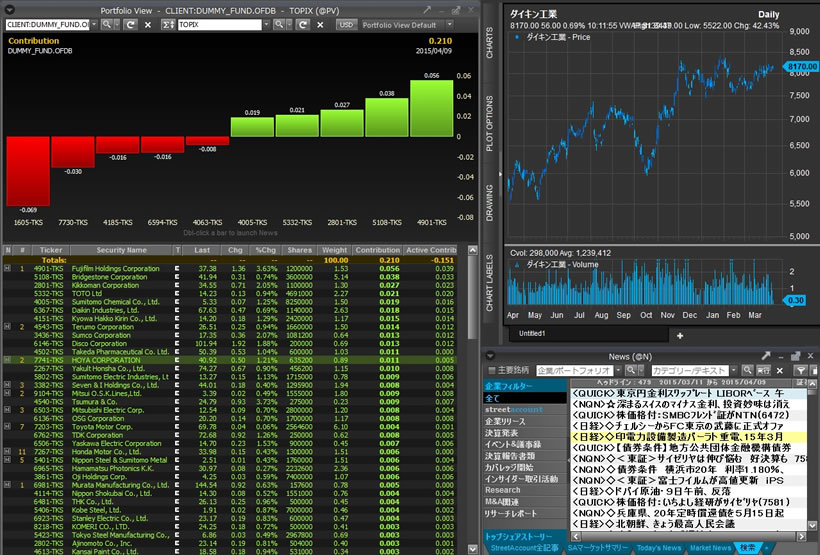Expand row 7741-TKS HOYA group

coord(7,360)
